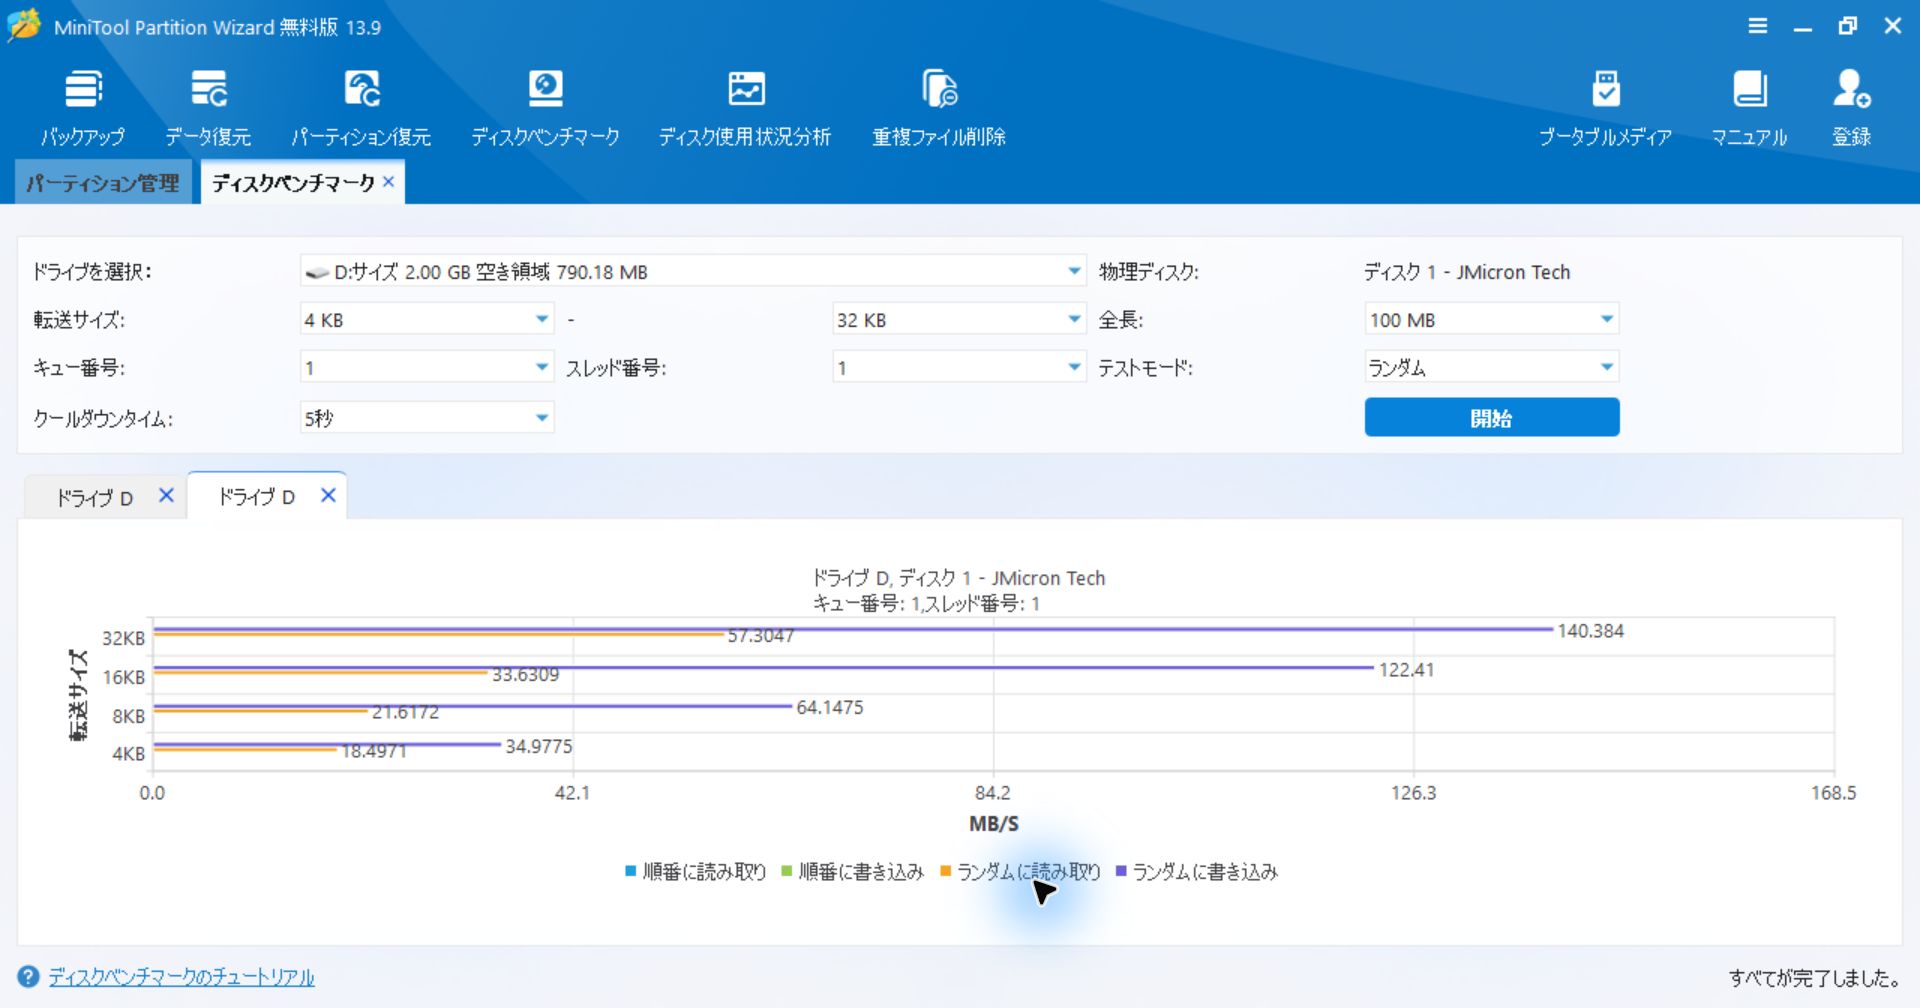Image resolution: width=1920 pixels, height=1008 pixels.
Task: Open the 32 KB transfer size dropdown
Action: (959, 319)
